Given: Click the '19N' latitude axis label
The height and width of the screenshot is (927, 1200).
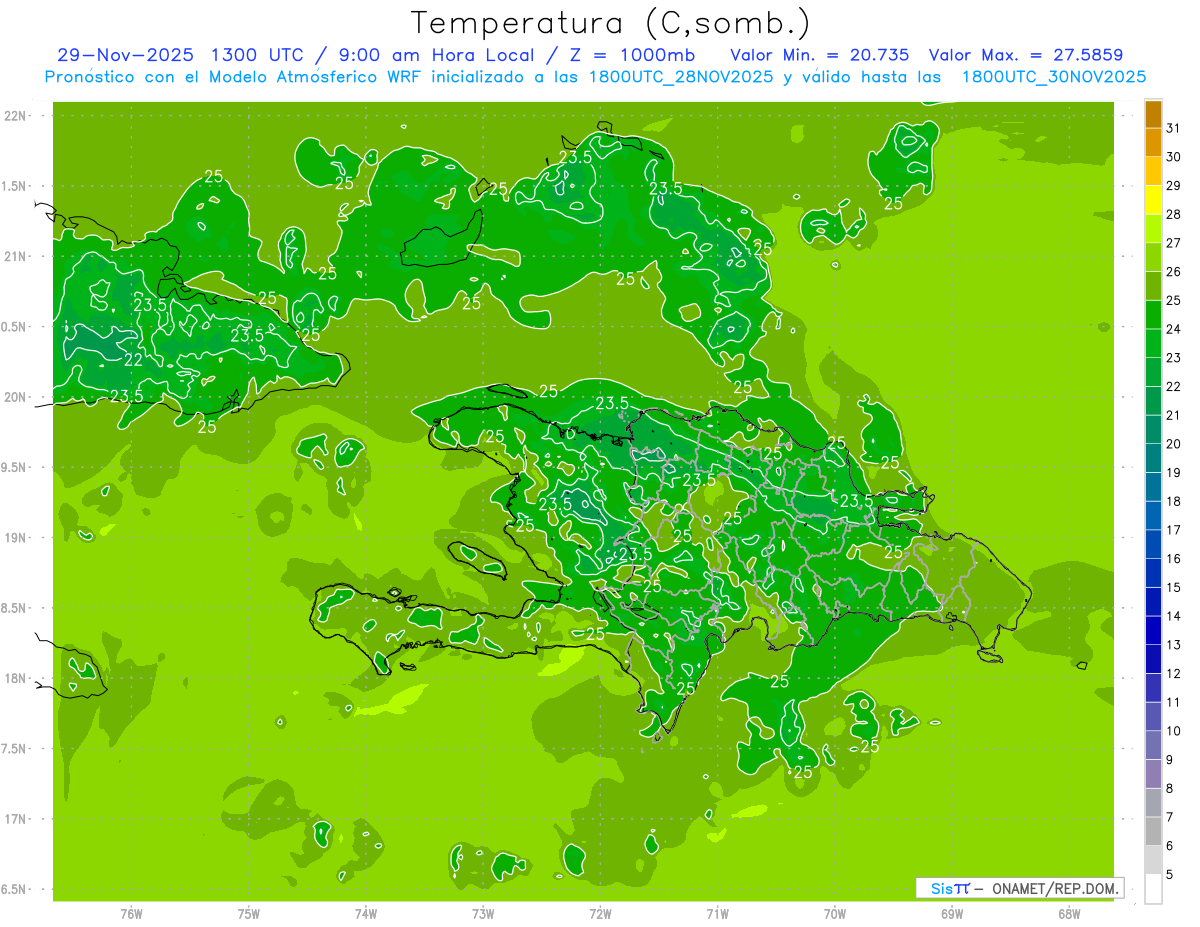Looking at the screenshot, I should pos(15,538).
